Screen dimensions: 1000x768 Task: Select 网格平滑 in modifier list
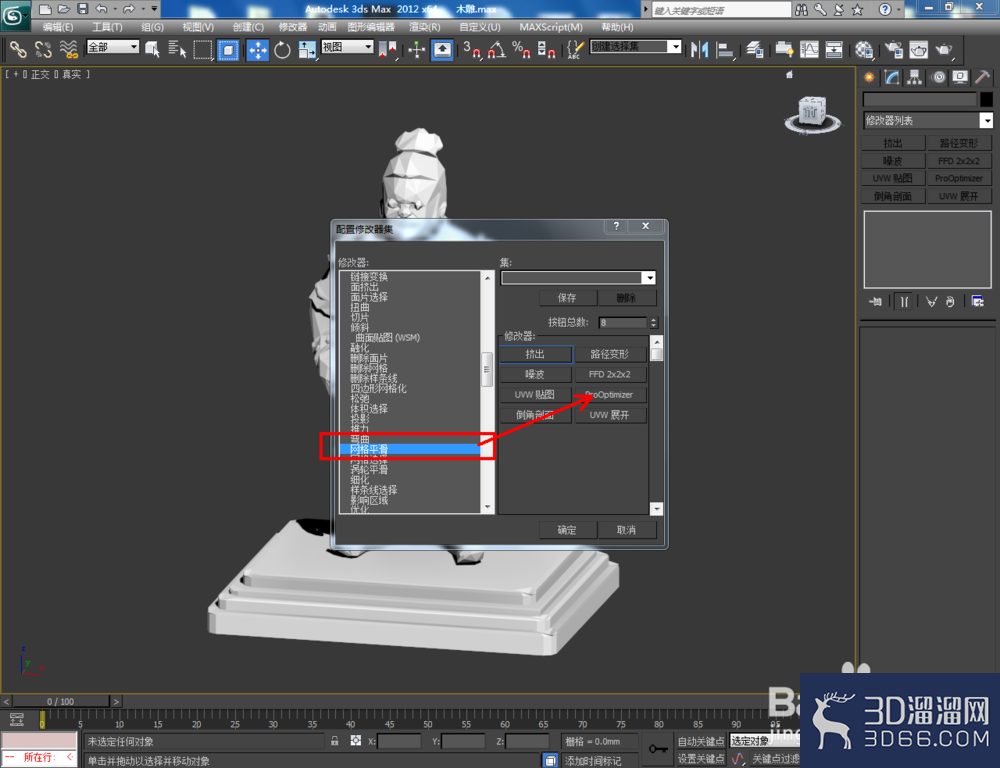409,450
